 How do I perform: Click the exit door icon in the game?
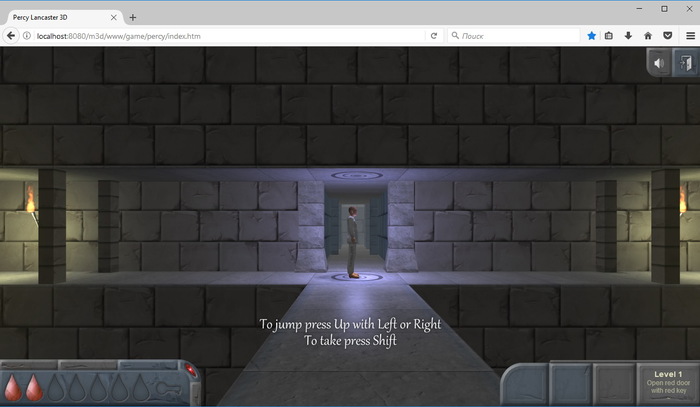(686, 63)
